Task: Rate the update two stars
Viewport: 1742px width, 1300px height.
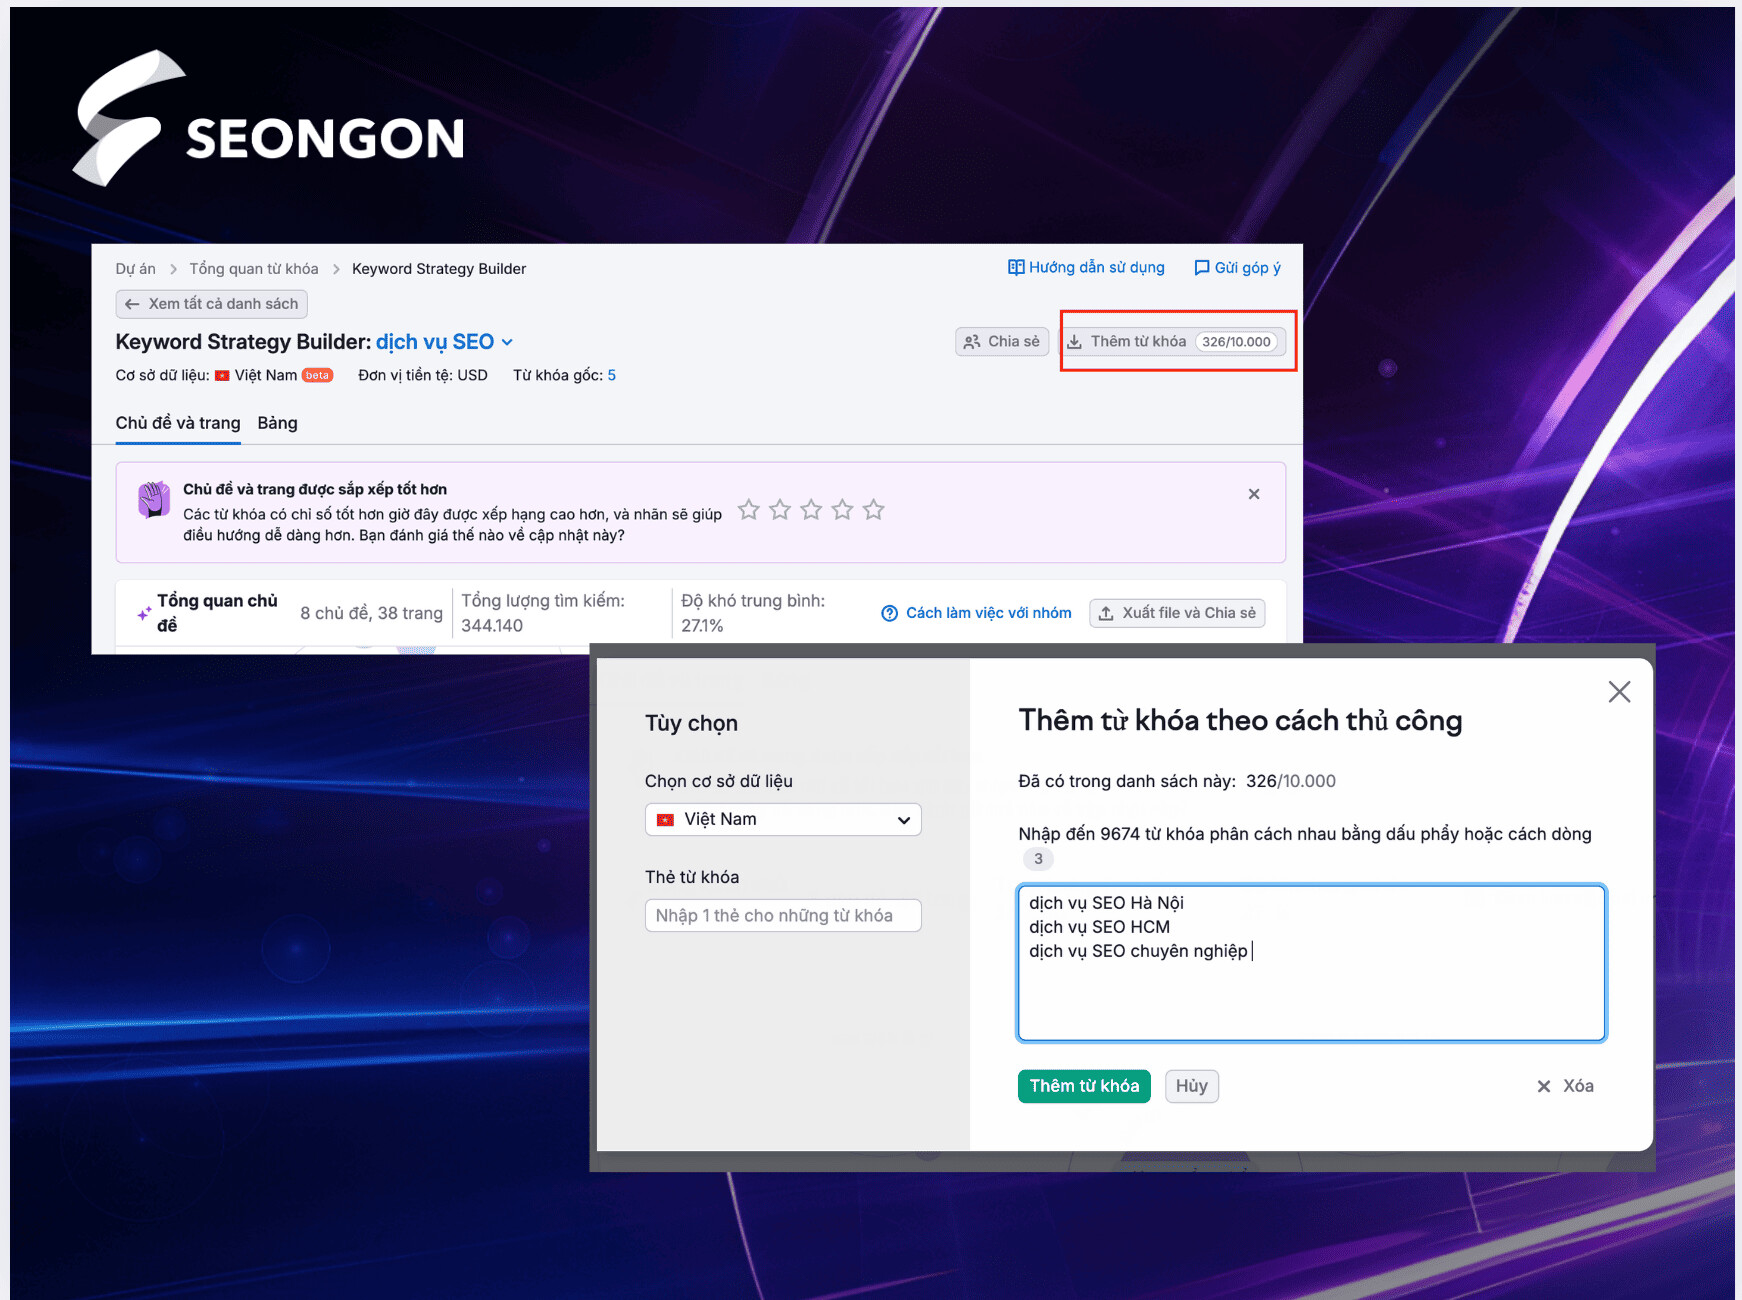Action: (x=780, y=510)
